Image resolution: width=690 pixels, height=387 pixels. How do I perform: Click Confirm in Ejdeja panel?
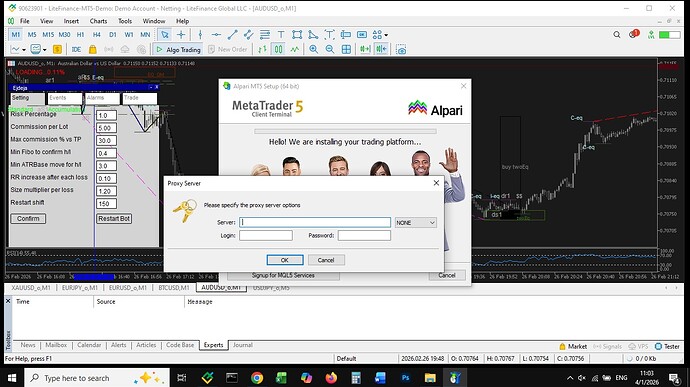(x=28, y=218)
